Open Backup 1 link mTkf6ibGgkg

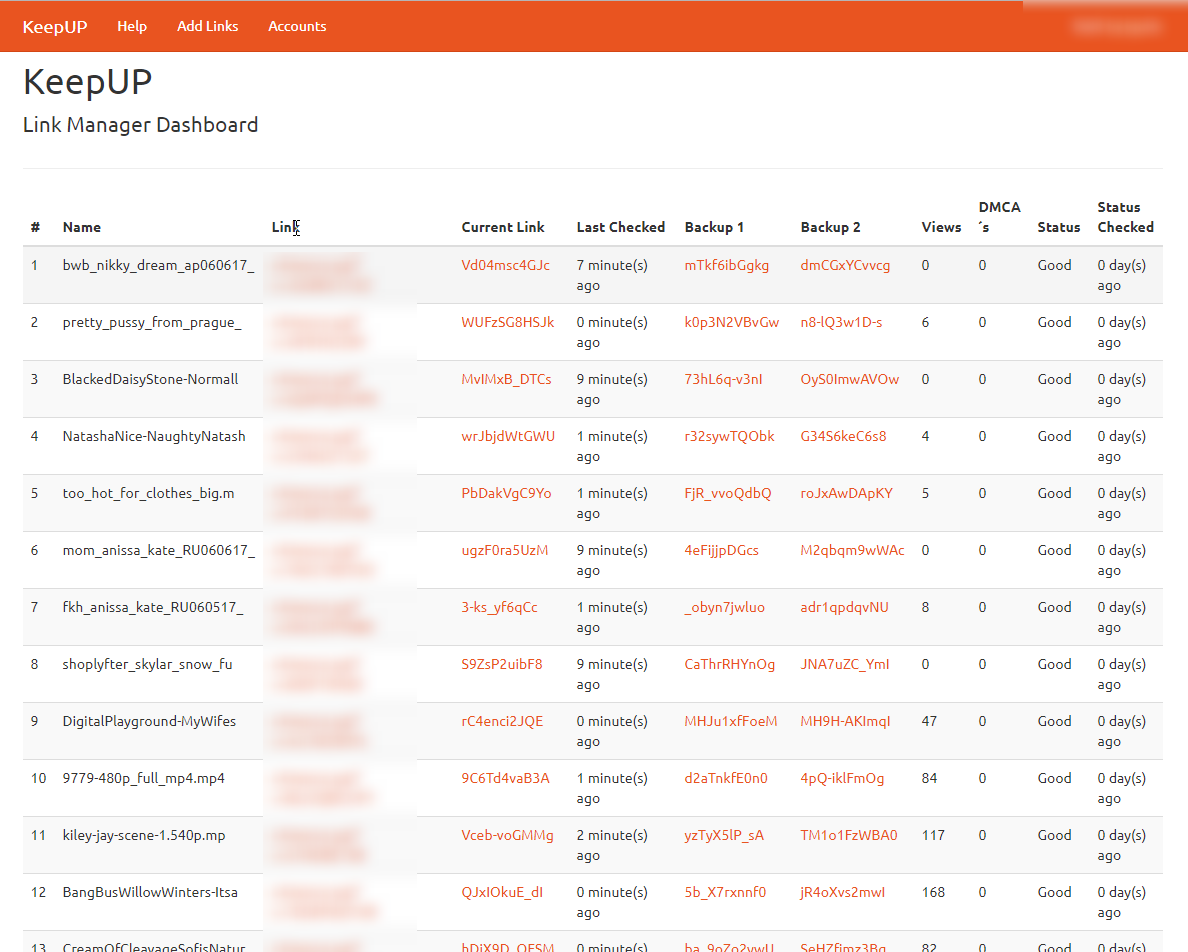727,265
